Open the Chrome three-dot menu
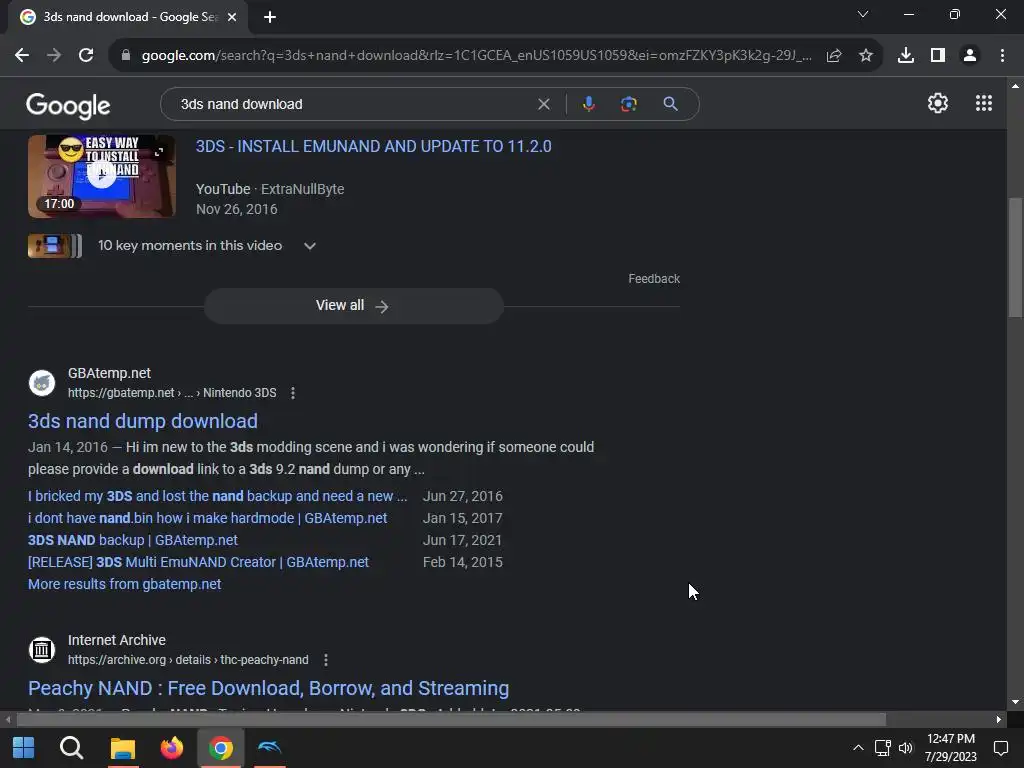Screen dimensions: 1024x768 (1002, 56)
